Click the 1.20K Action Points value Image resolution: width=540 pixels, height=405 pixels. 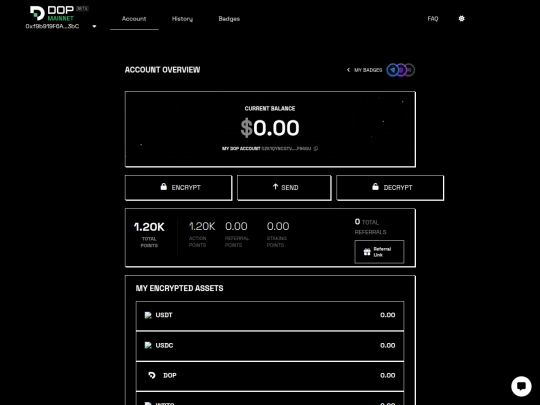[202, 226]
